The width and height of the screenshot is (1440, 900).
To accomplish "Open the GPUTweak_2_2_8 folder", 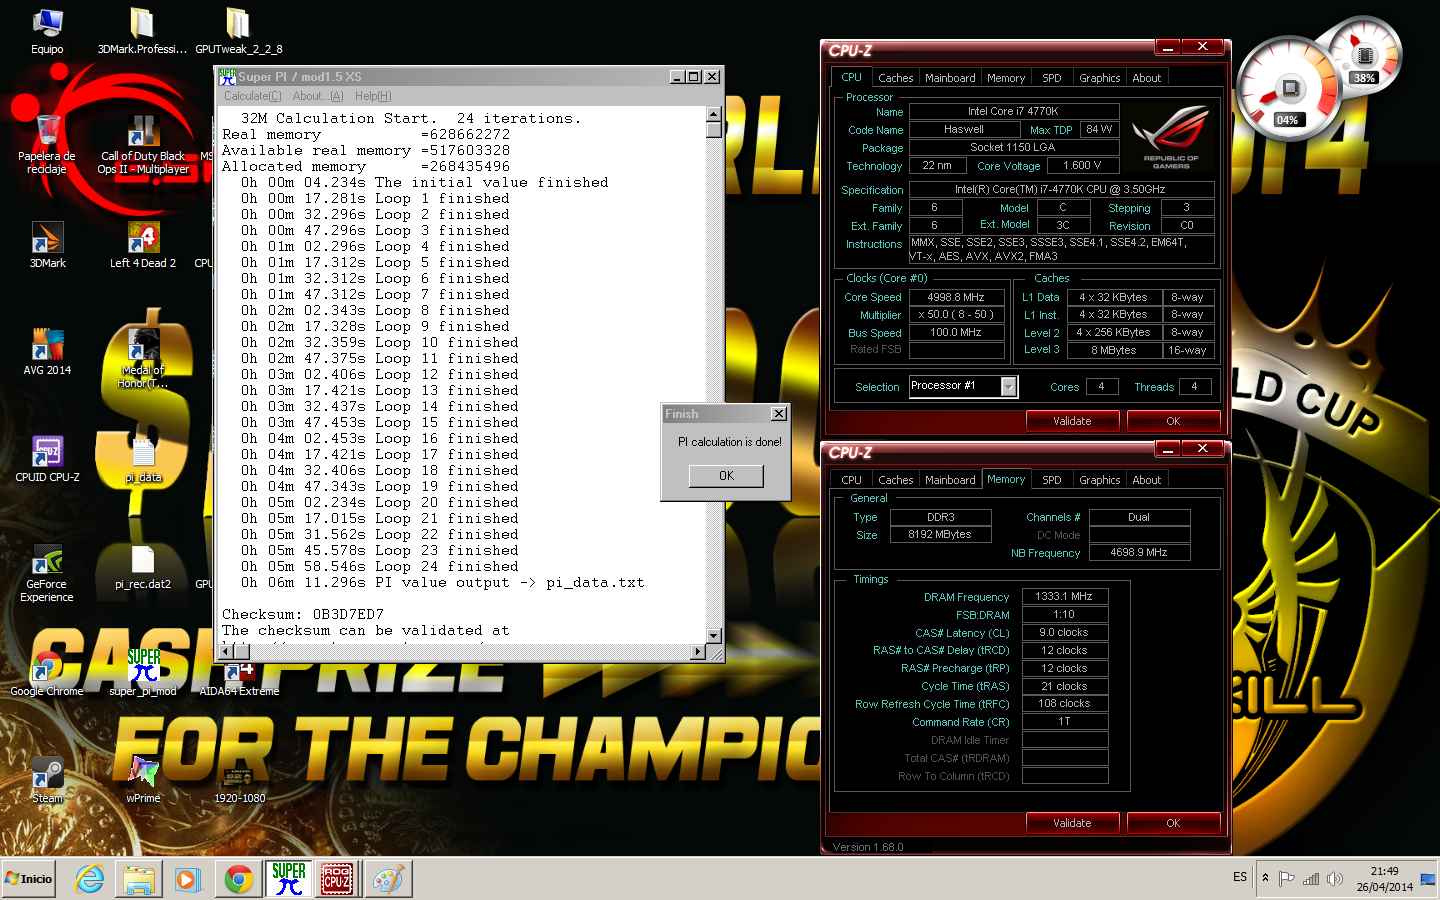I will pos(238,30).
